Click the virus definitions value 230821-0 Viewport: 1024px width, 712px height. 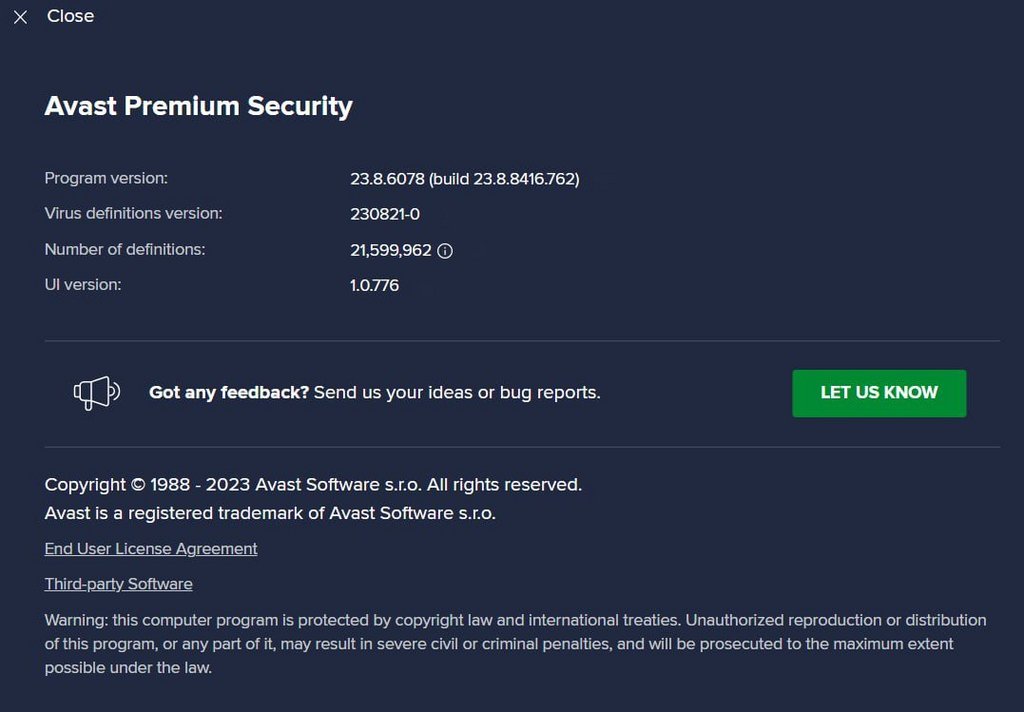[x=385, y=214]
